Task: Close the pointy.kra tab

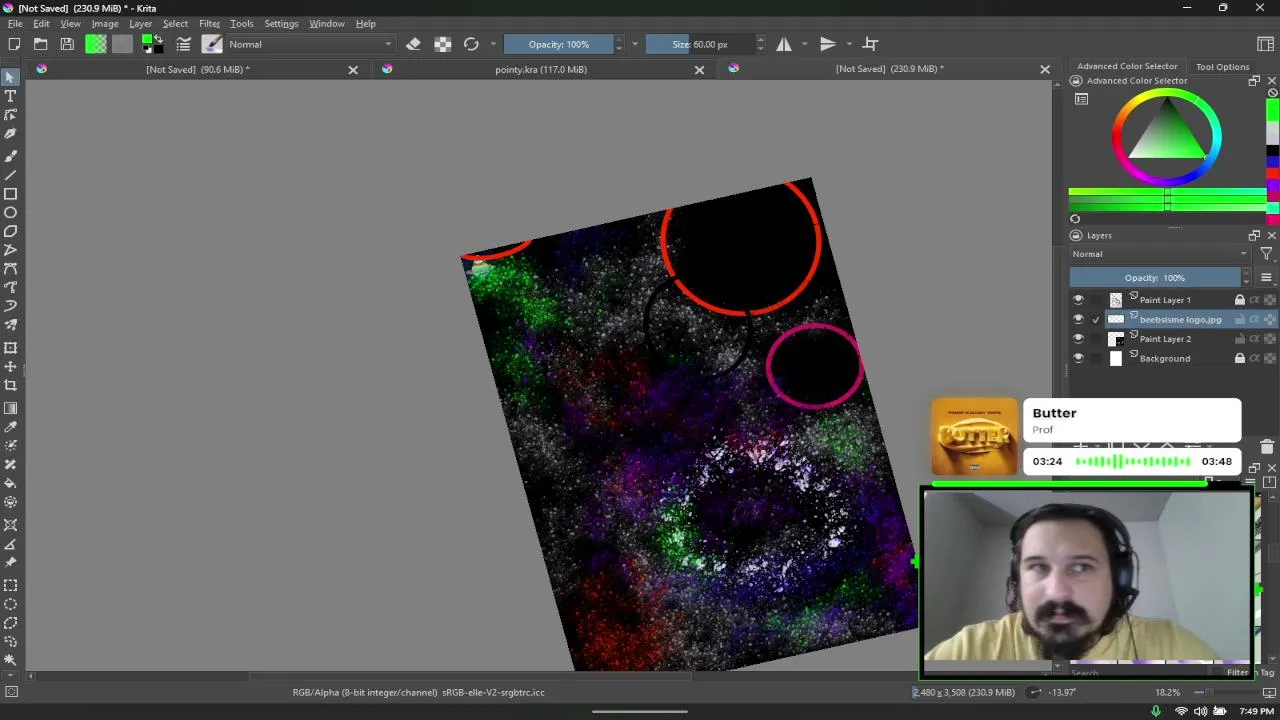Action: [699, 70]
